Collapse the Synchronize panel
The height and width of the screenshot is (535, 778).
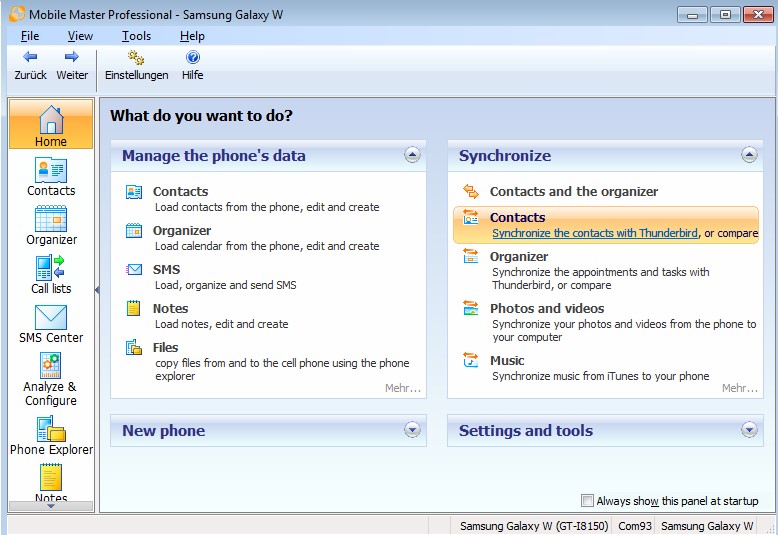coord(749,155)
